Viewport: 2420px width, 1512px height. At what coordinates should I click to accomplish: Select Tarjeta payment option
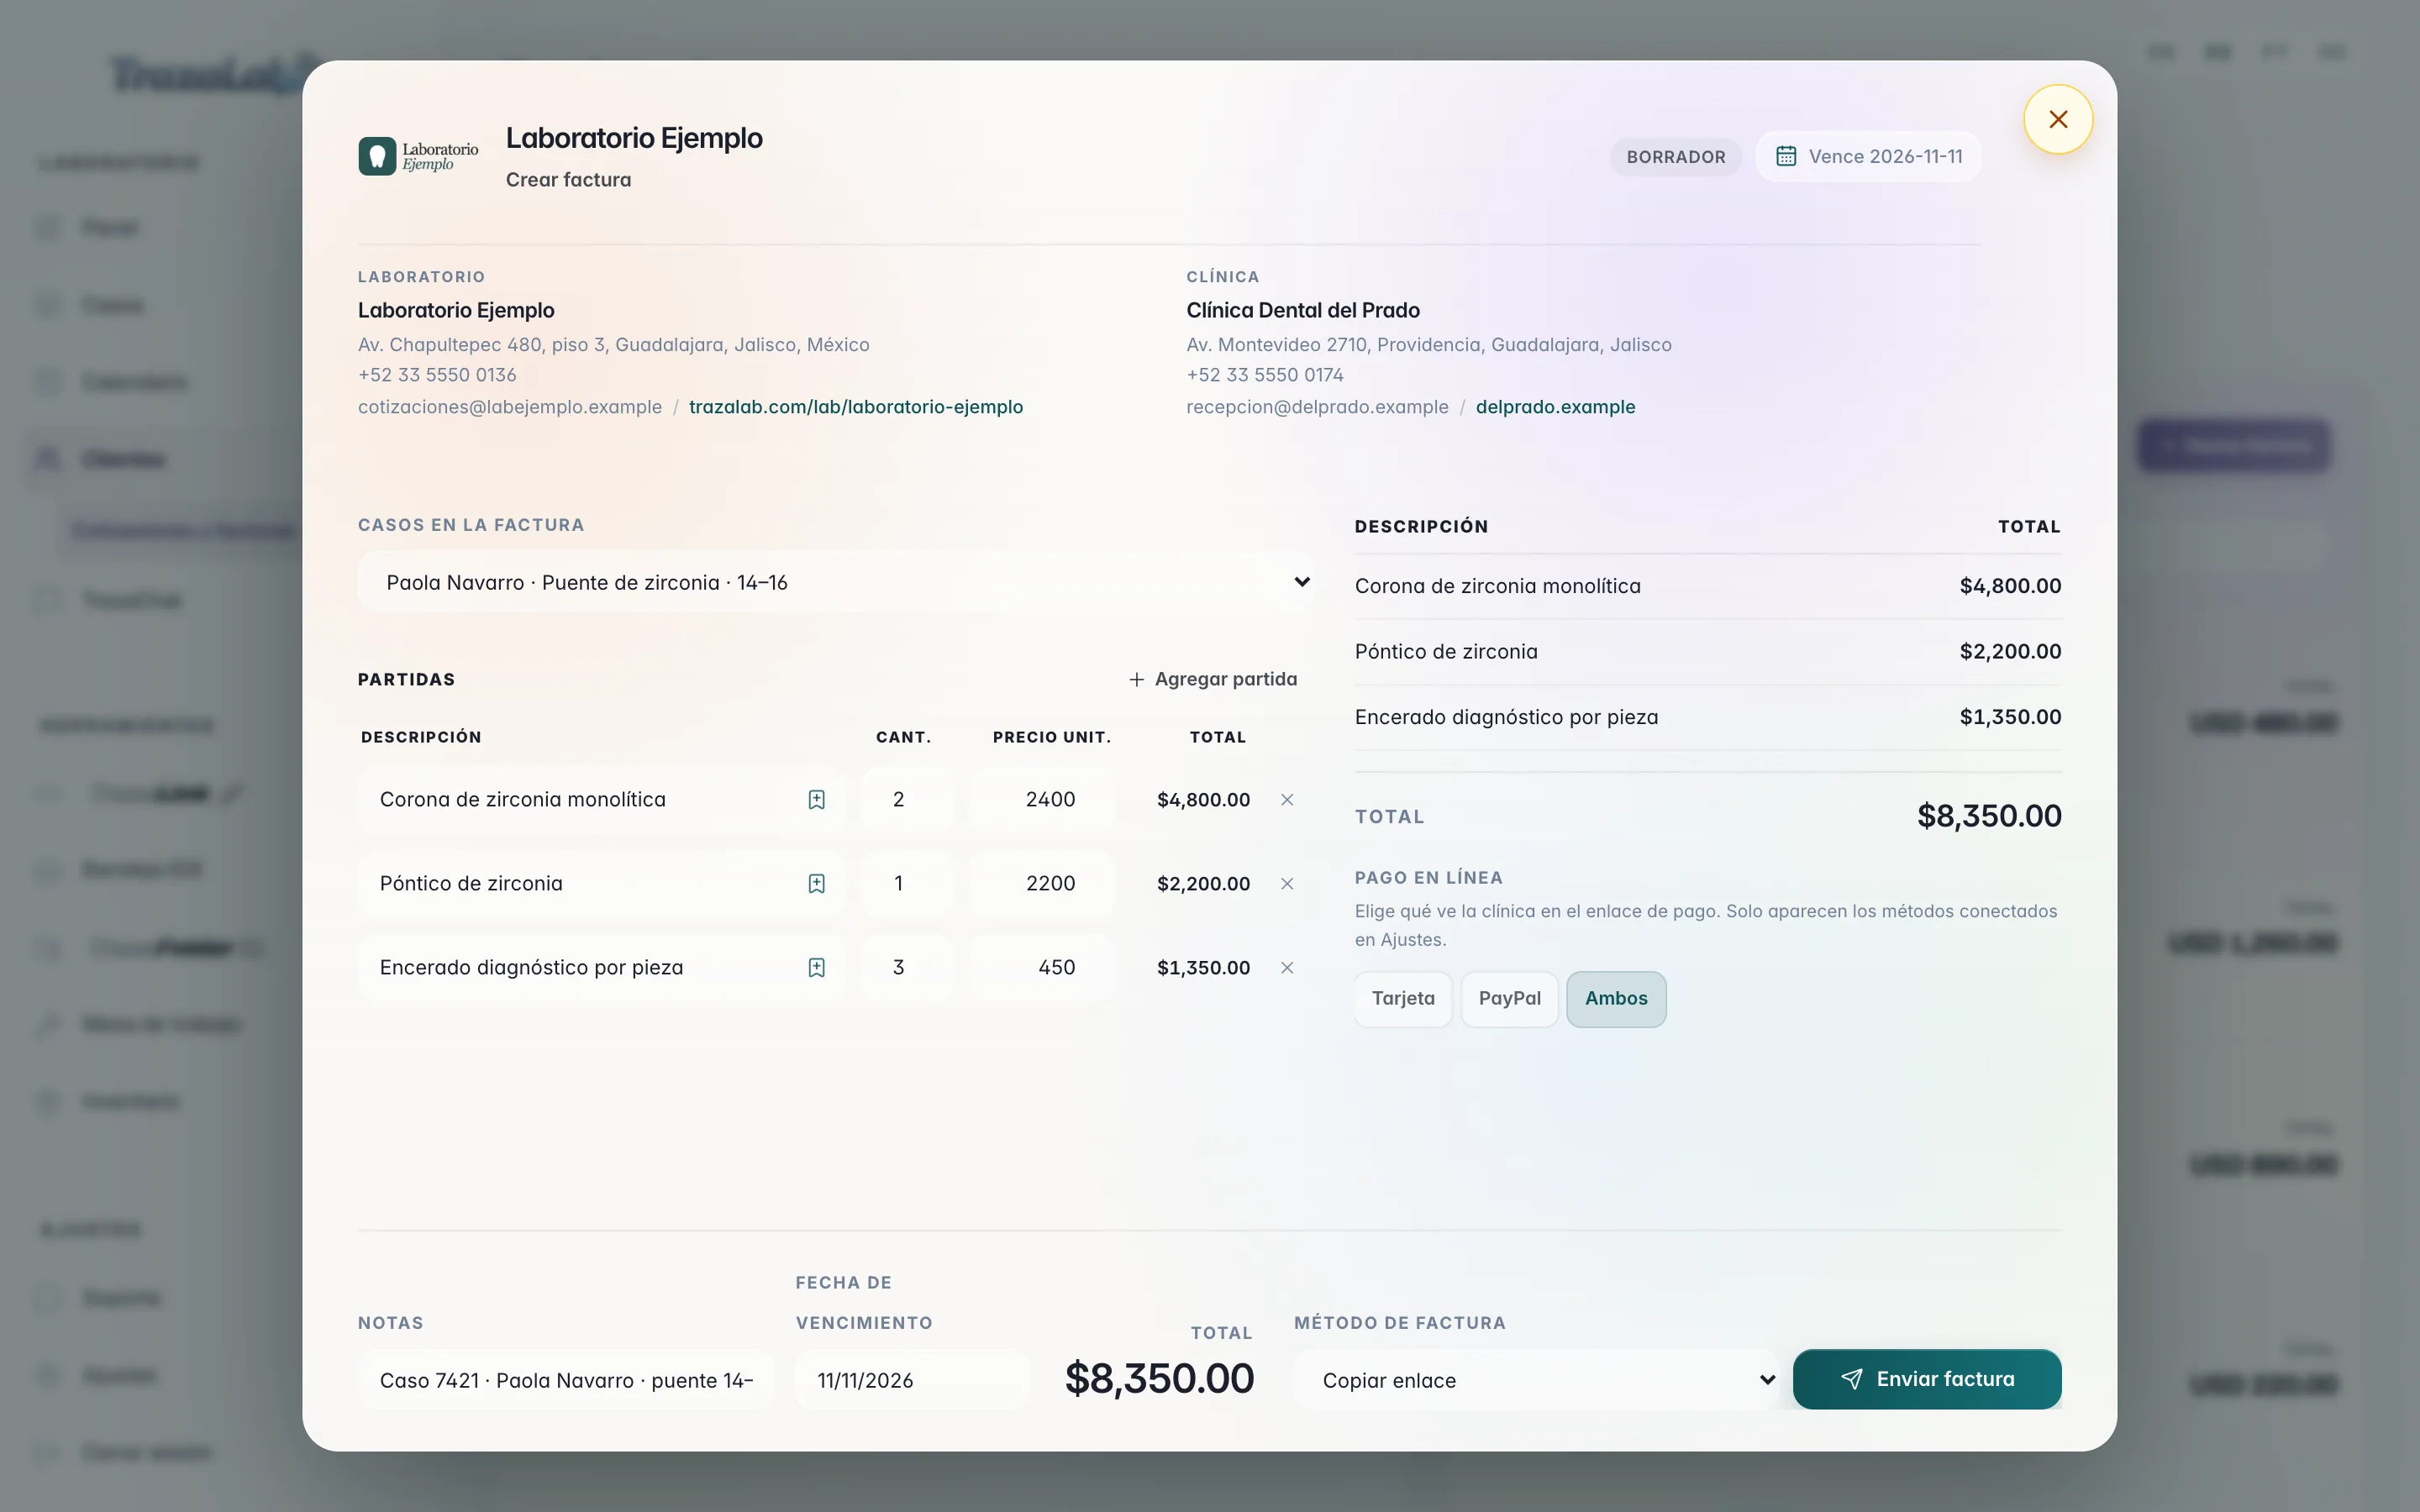pyautogui.click(x=1402, y=998)
